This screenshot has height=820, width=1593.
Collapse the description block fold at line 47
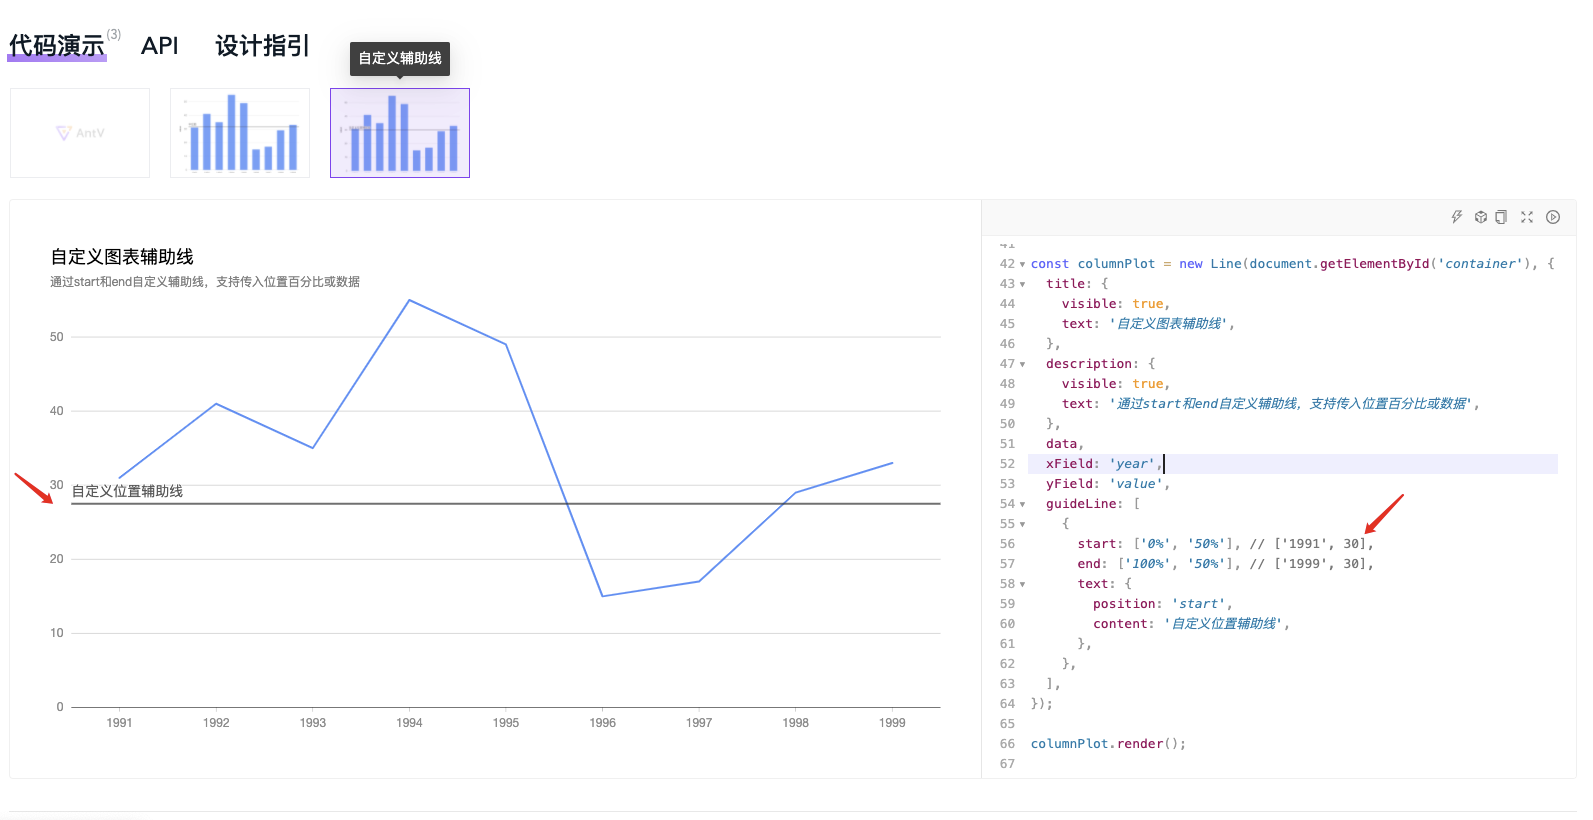point(1022,364)
